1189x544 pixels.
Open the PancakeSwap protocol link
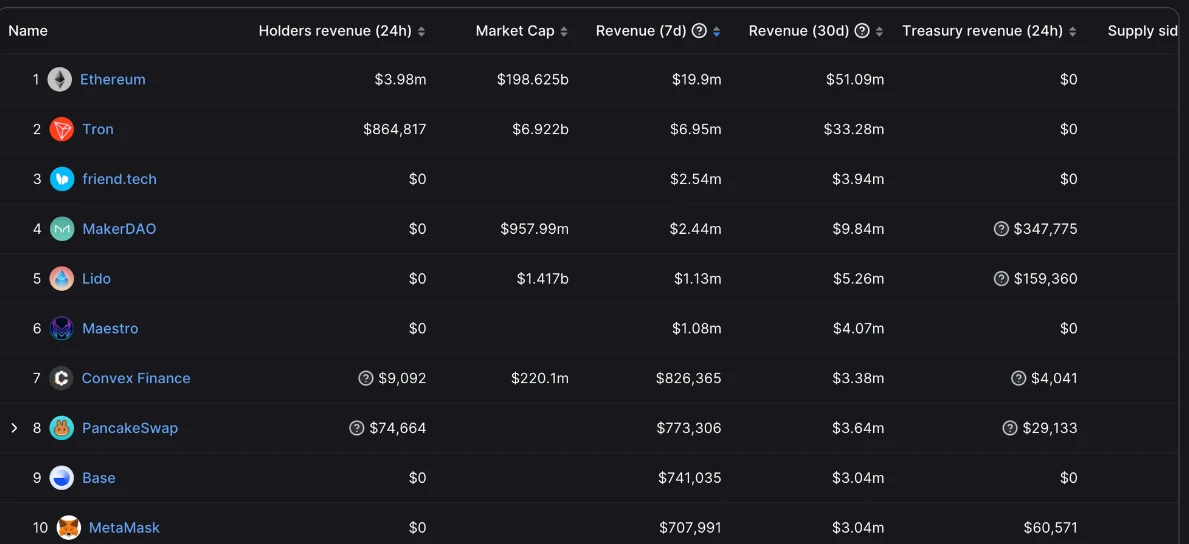pos(130,428)
